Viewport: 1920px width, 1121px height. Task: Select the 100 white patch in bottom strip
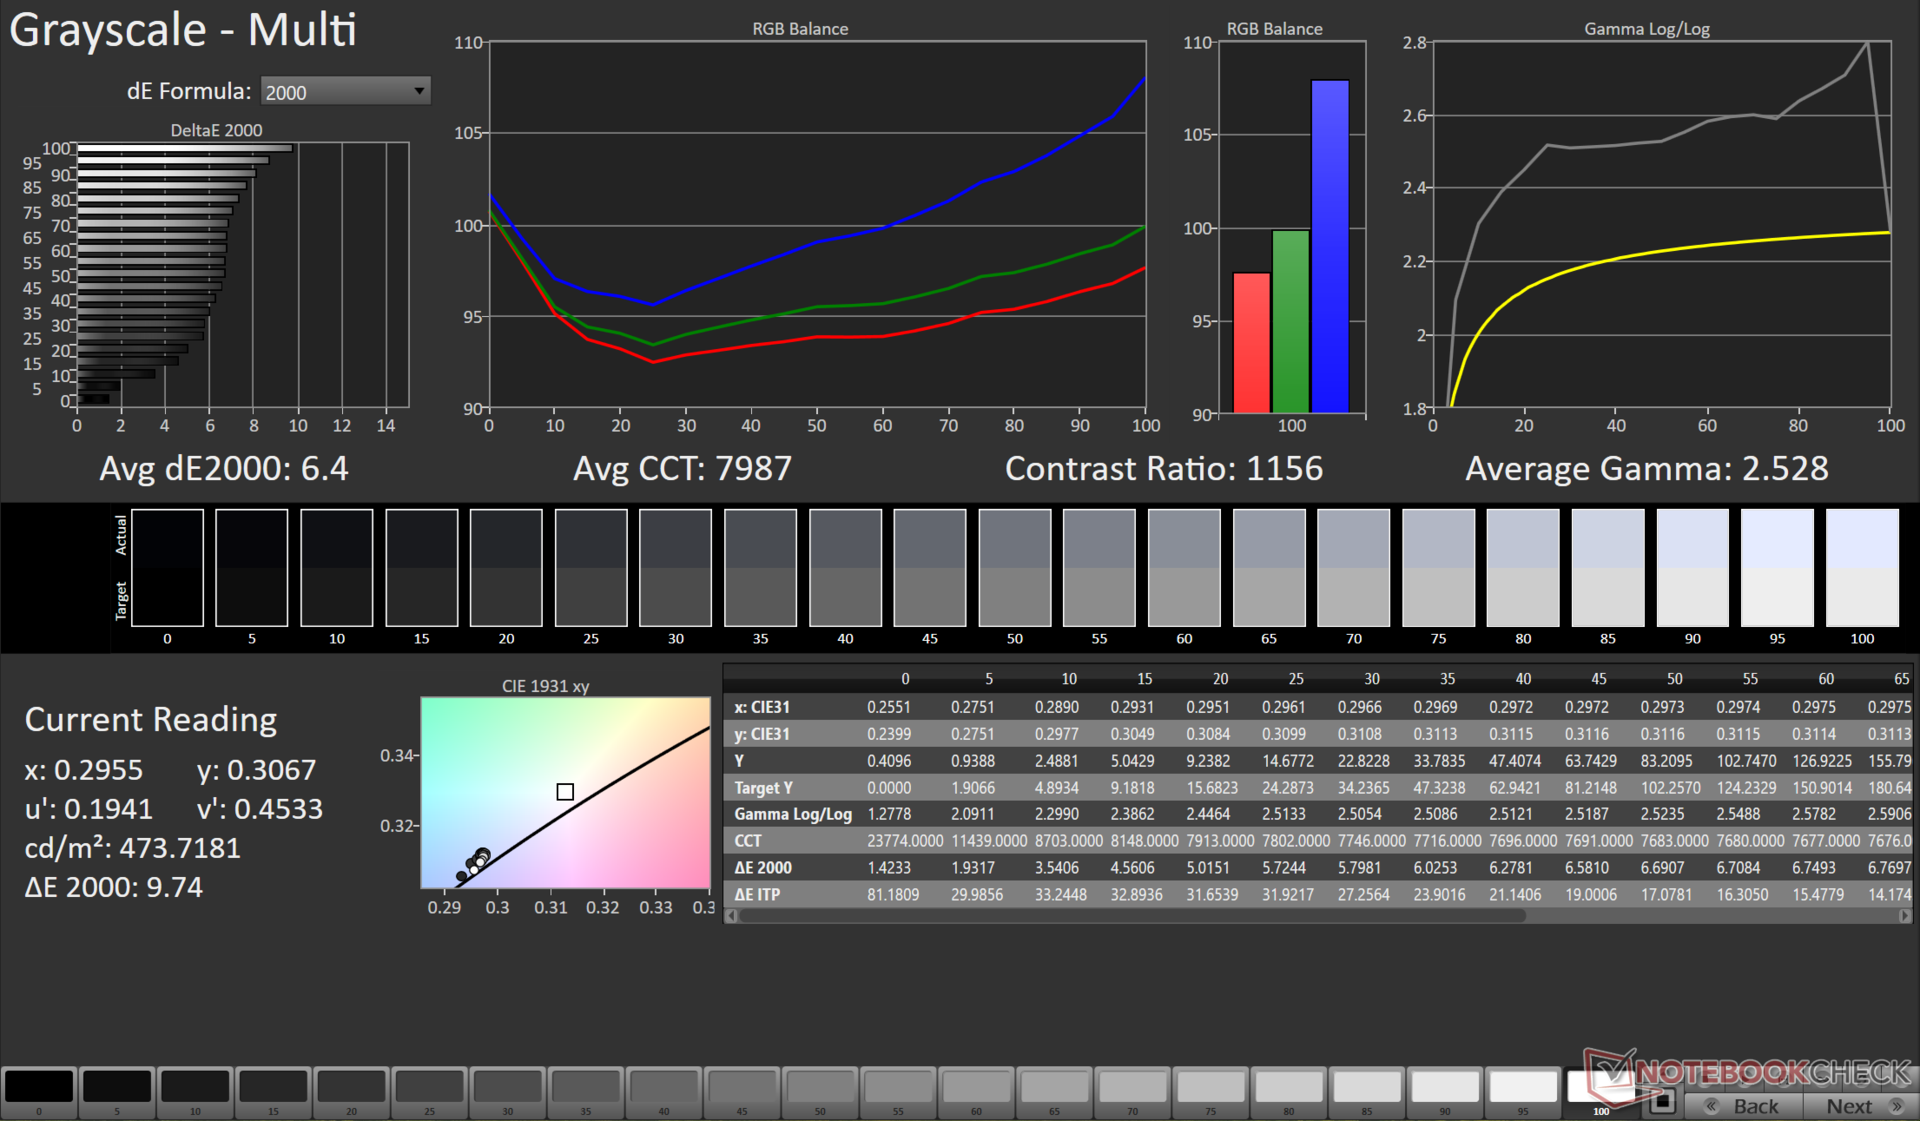[x=1600, y=1087]
